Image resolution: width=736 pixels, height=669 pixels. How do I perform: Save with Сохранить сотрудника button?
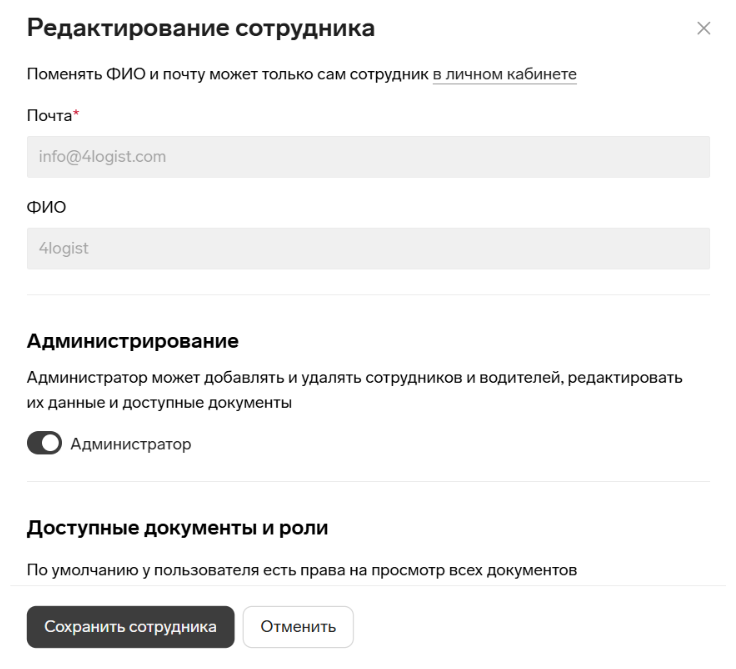pyautogui.click(x=130, y=626)
